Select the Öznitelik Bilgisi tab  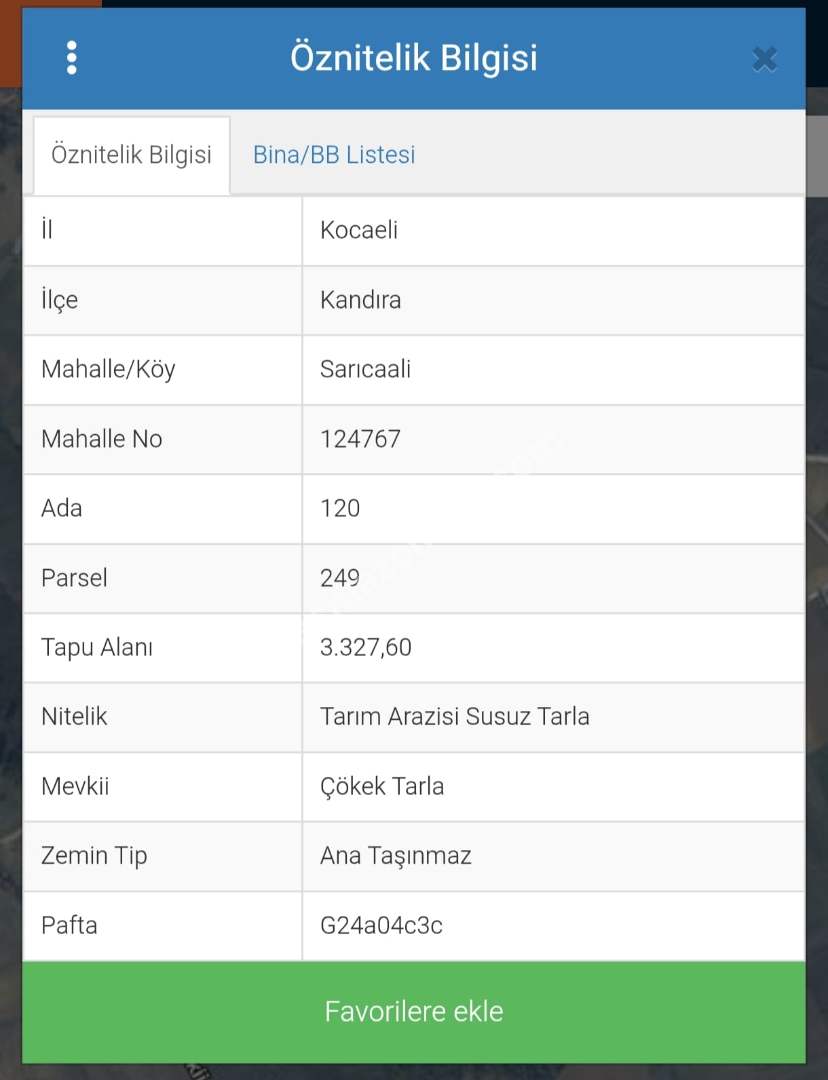tap(131, 155)
